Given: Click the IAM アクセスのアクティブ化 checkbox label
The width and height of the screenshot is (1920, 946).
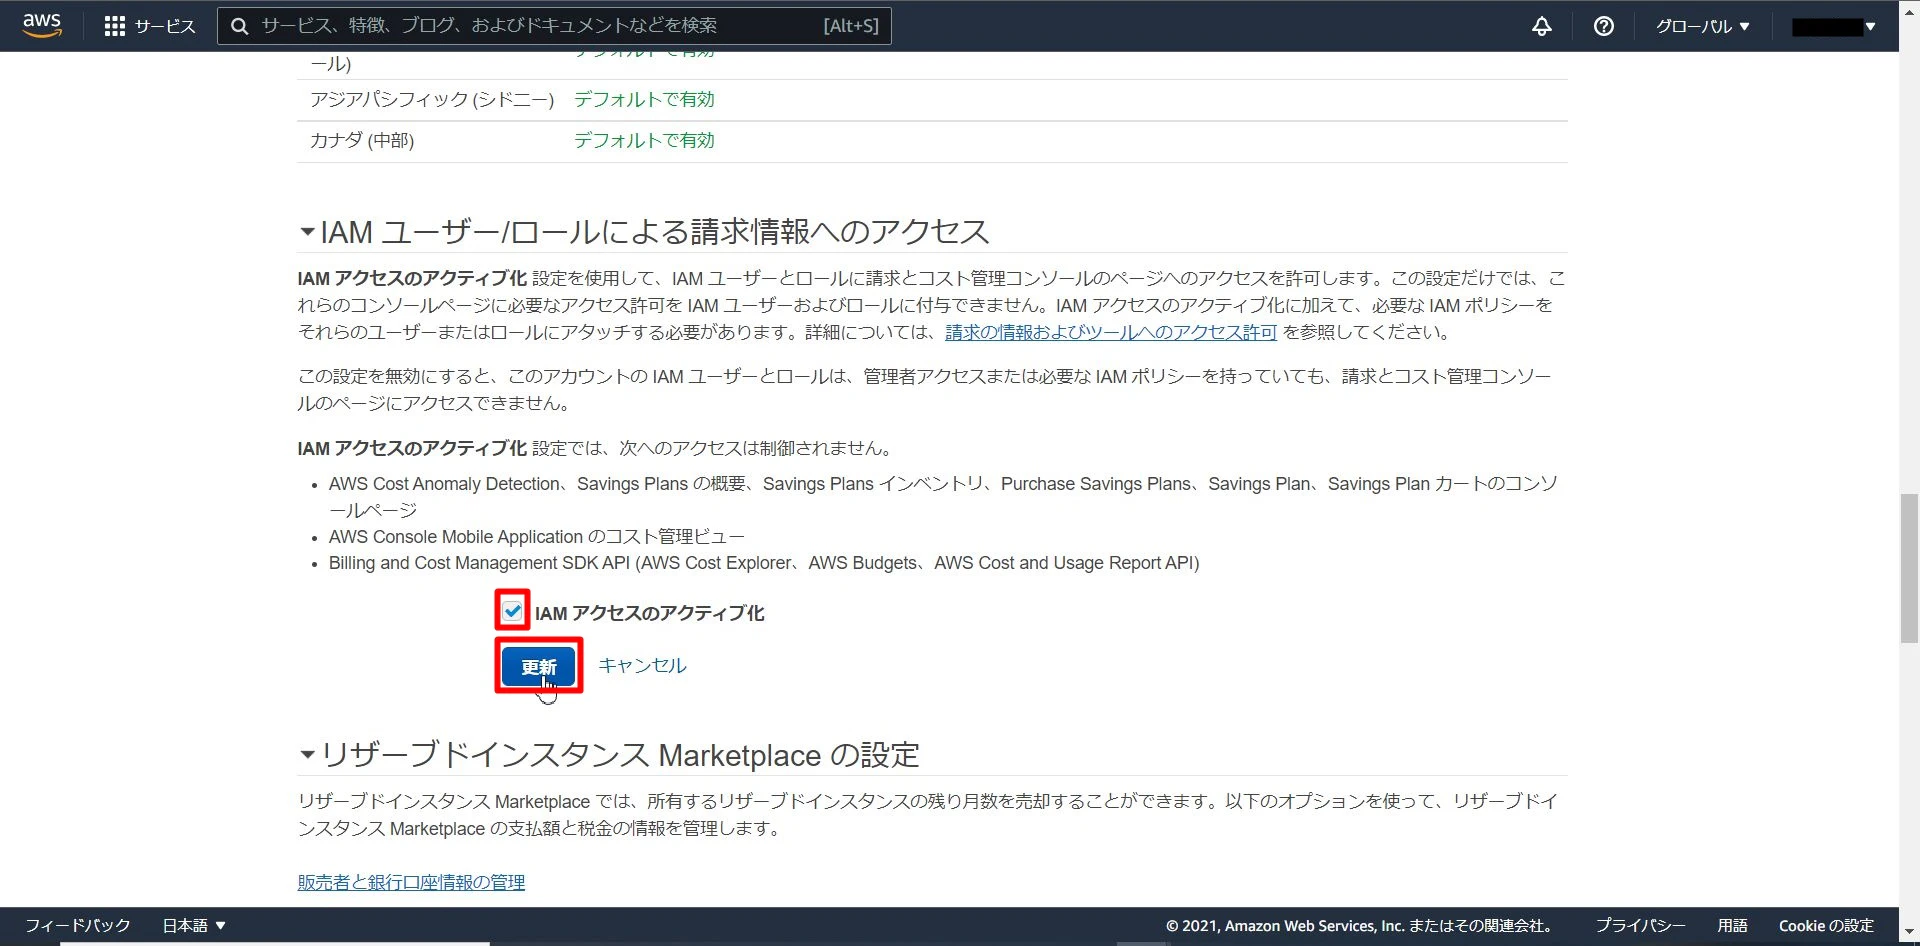Looking at the screenshot, I should pyautogui.click(x=650, y=613).
